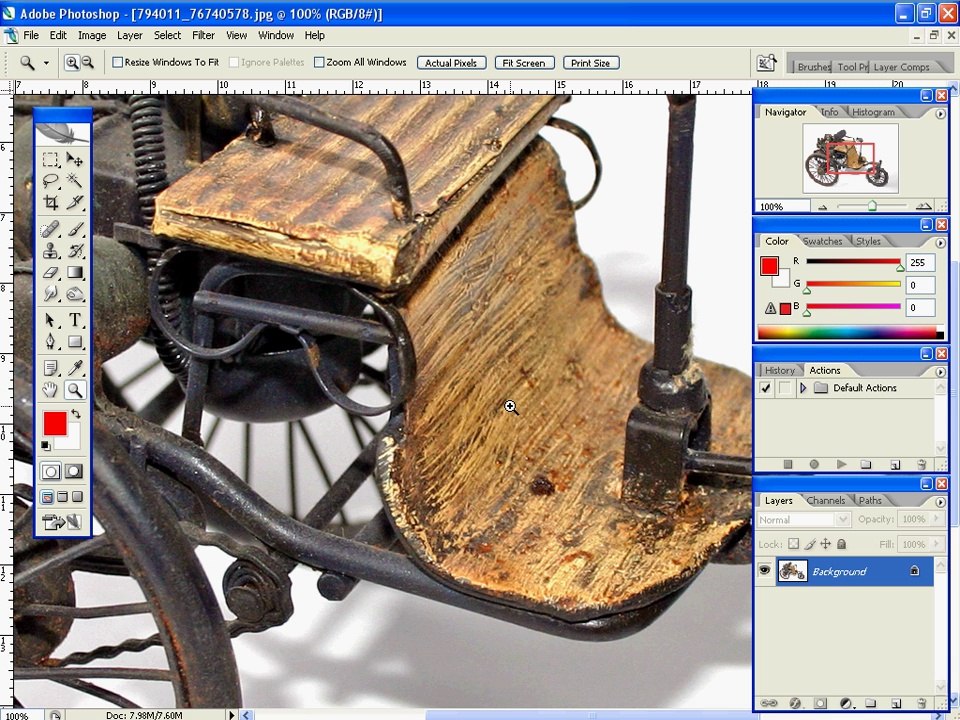
Task: Enable Resize Windows To Fit checkbox
Action: click(x=118, y=62)
